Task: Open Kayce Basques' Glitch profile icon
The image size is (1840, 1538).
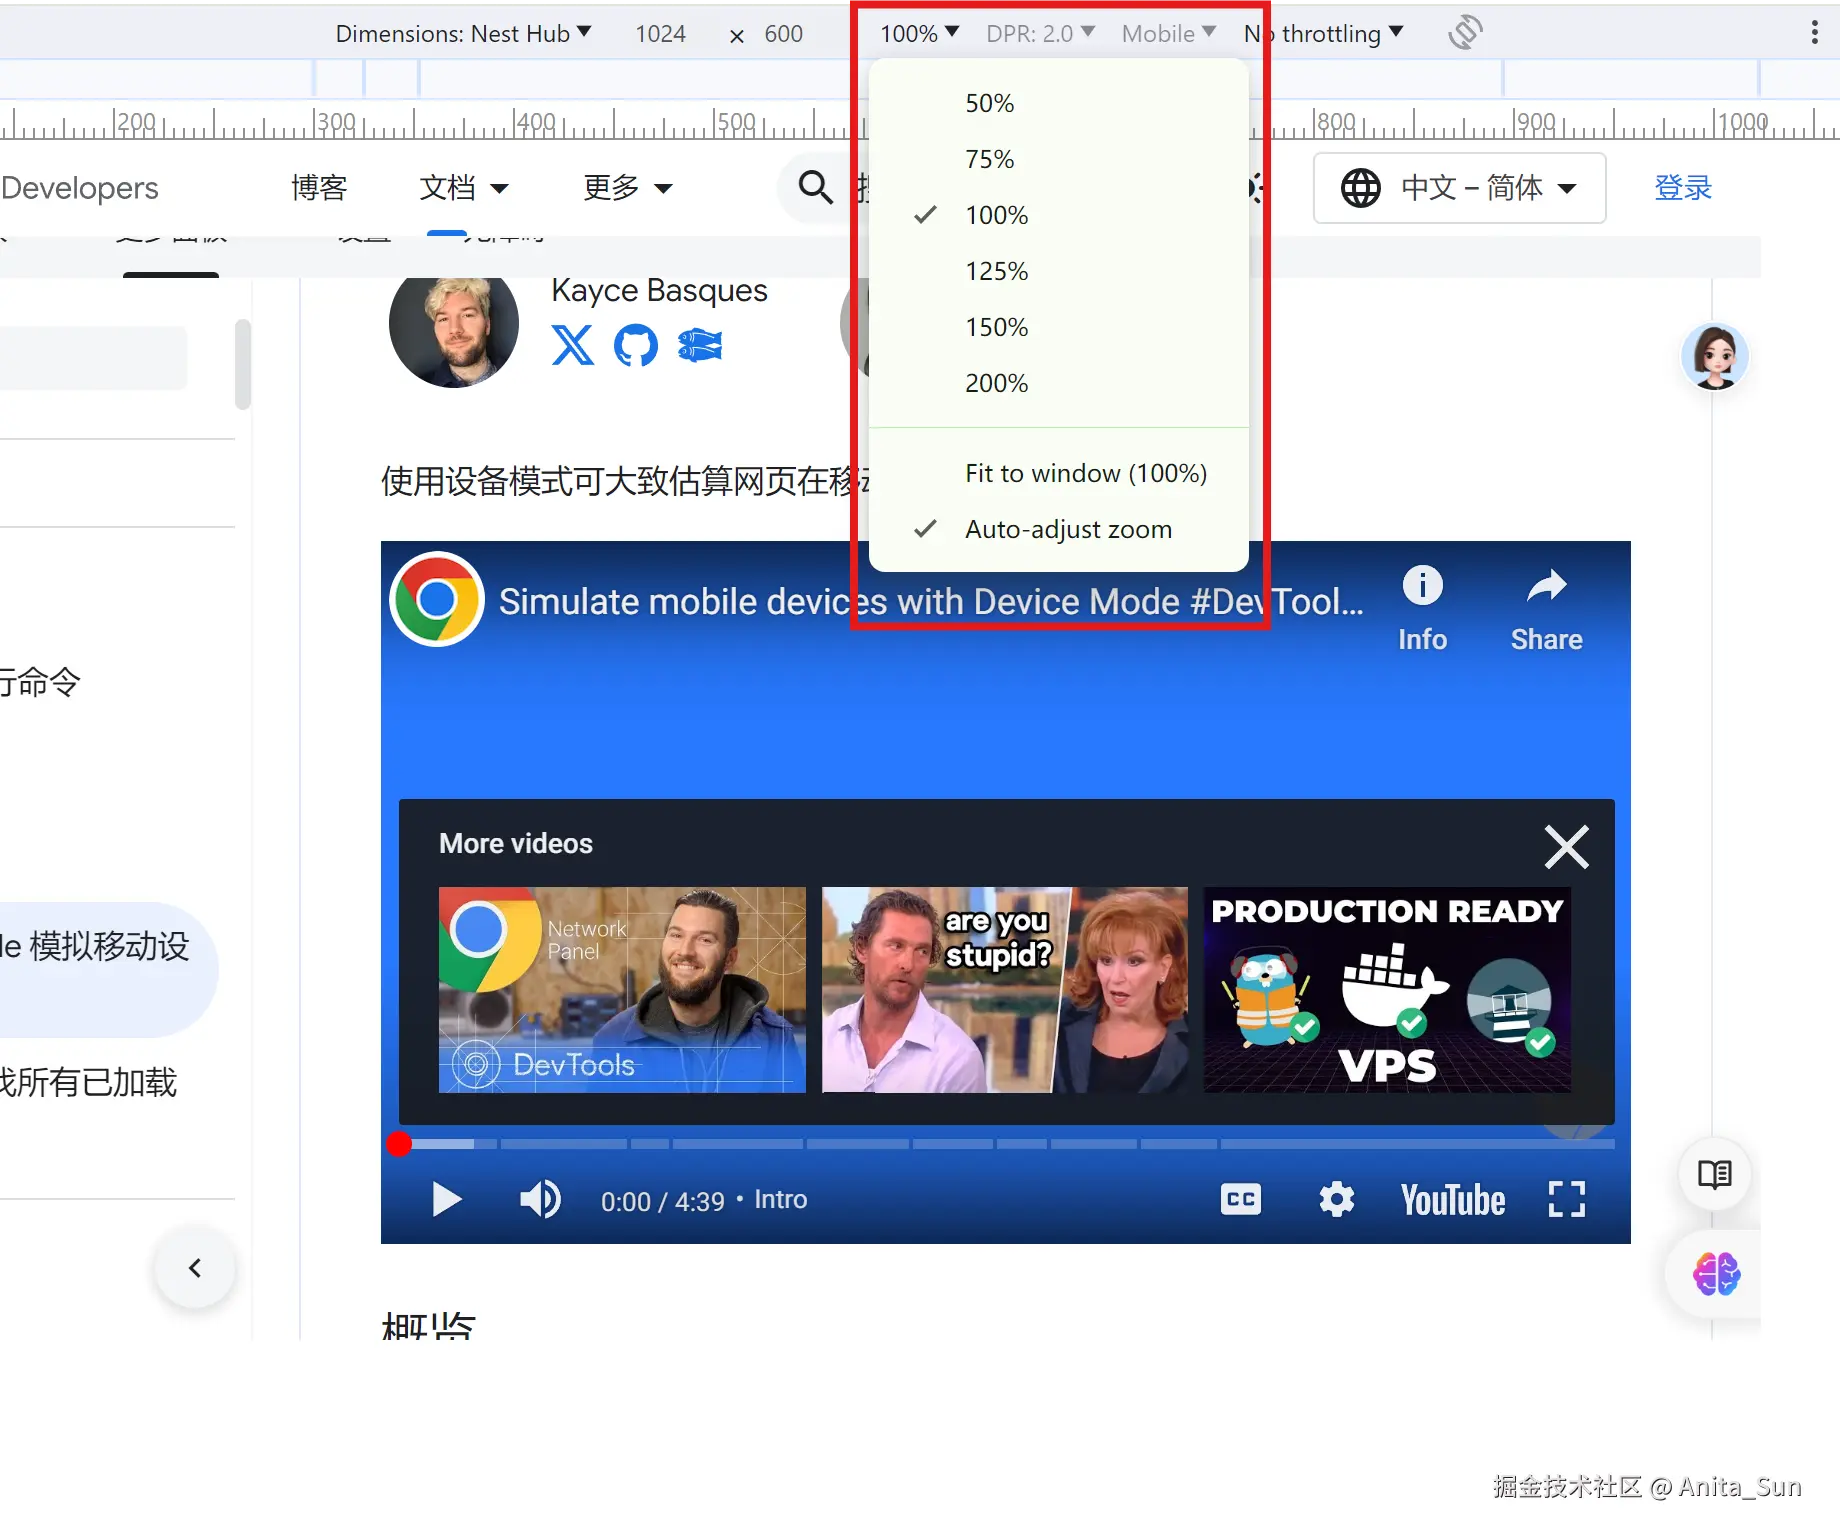Action: pyautogui.click(x=700, y=345)
